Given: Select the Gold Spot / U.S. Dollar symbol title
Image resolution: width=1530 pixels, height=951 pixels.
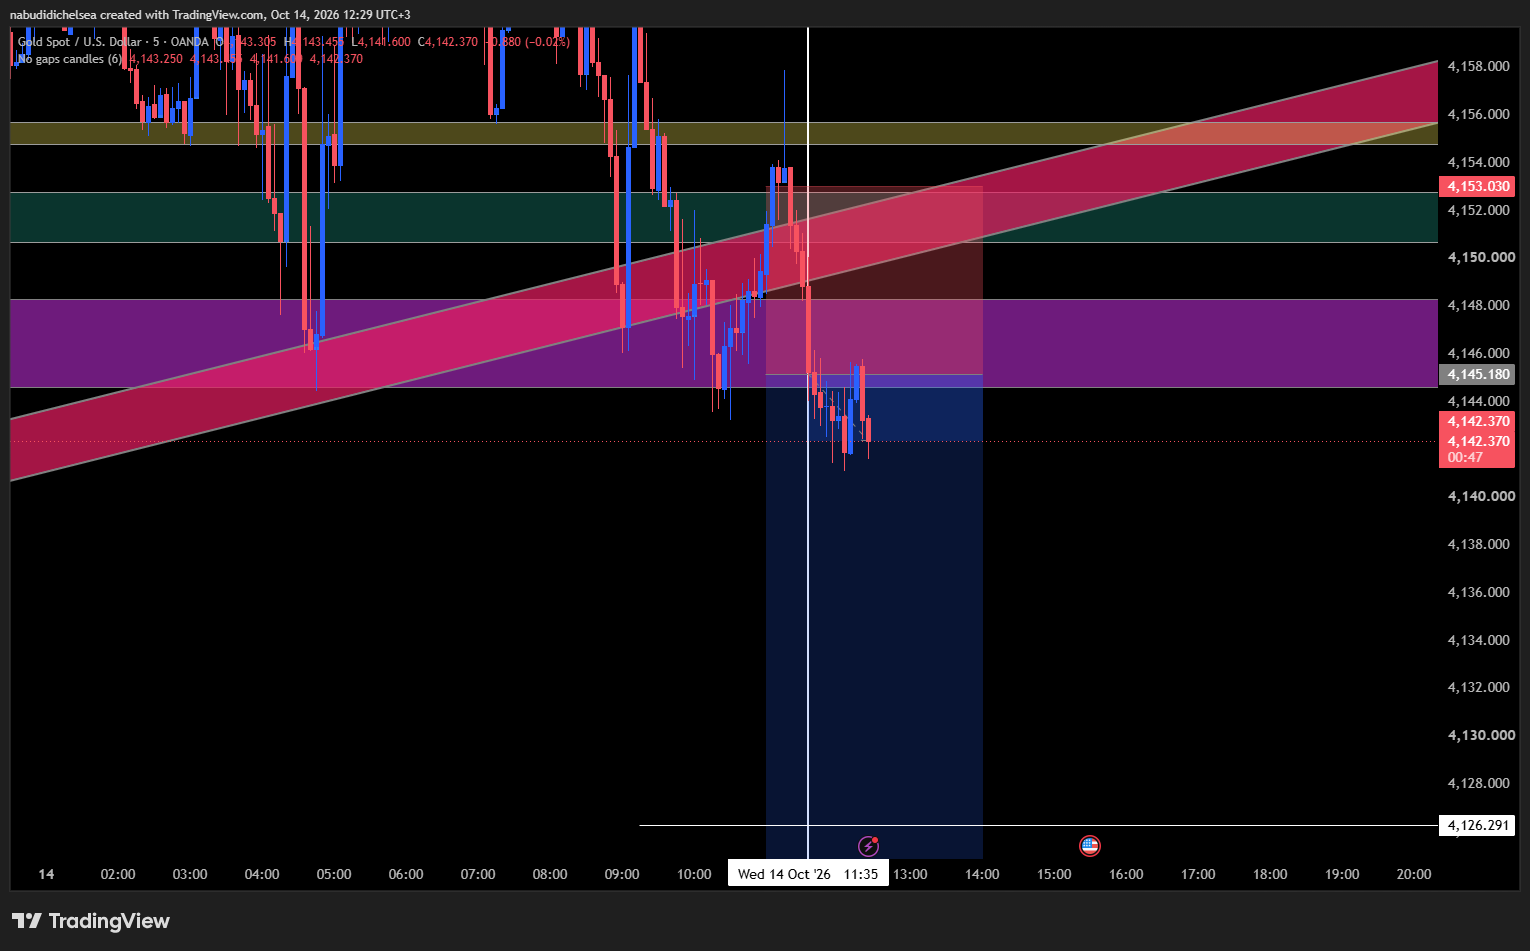Looking at the screenshot, I should (80, 42).
